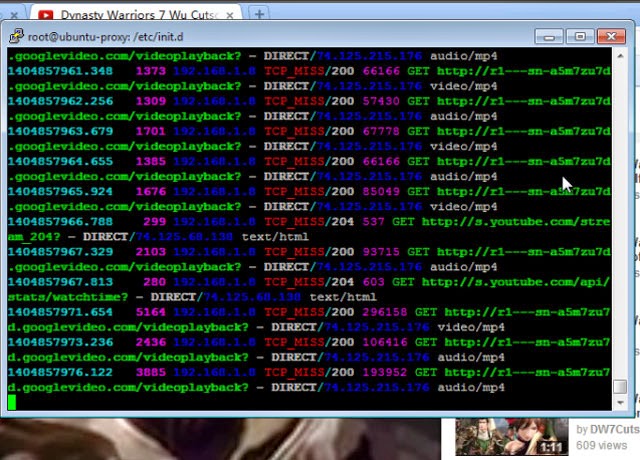The image size is (640, 460).
Task: Select the Dynasty Warriors 7 Wu Cutscenes tab
Action: (x=136, y=14)
